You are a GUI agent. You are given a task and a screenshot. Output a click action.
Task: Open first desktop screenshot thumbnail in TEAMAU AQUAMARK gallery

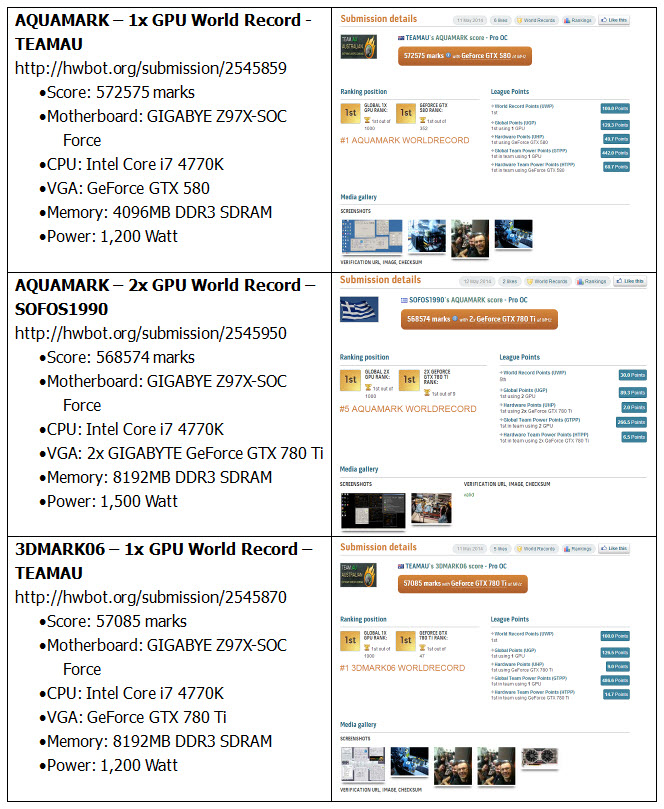tap(371, 236)
